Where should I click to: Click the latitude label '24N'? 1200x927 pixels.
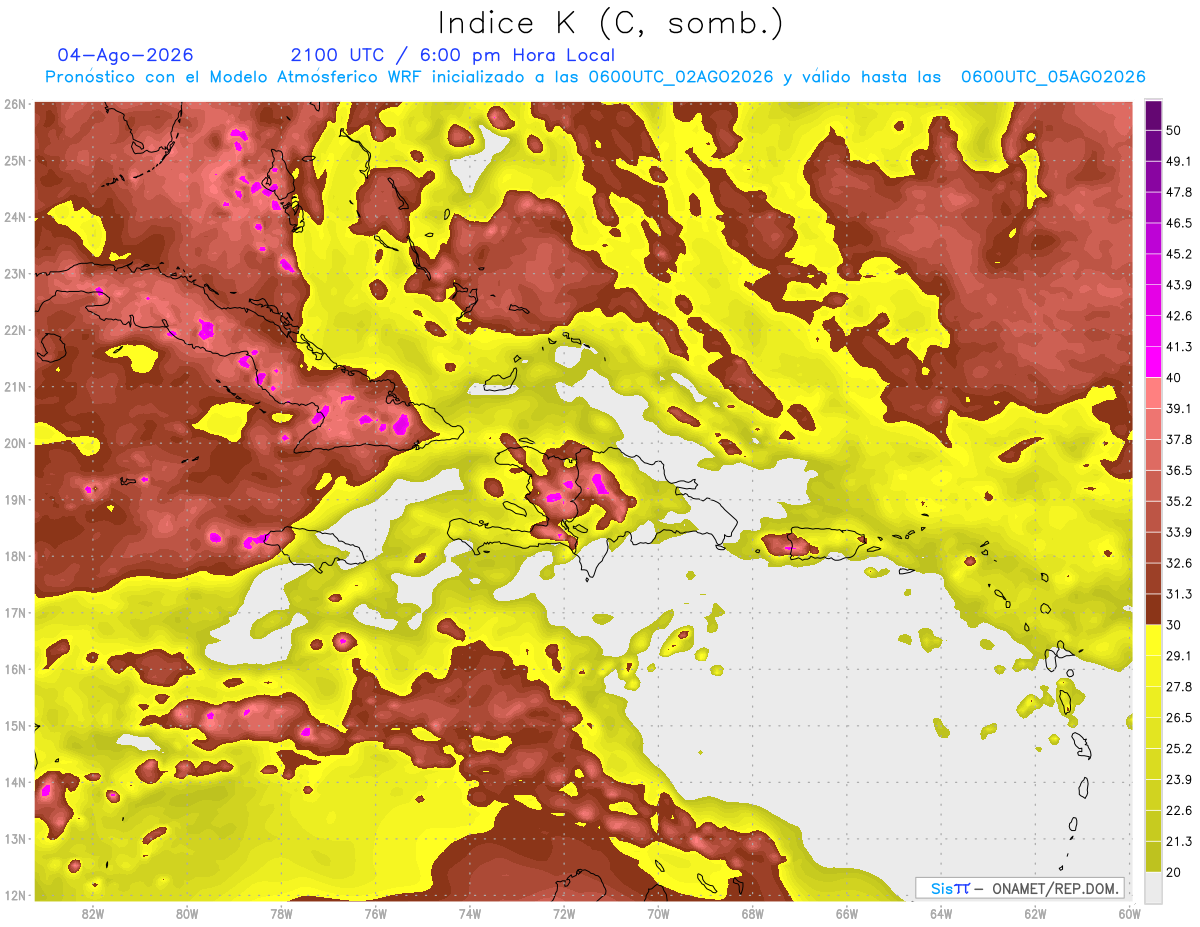tap(15, 217)
